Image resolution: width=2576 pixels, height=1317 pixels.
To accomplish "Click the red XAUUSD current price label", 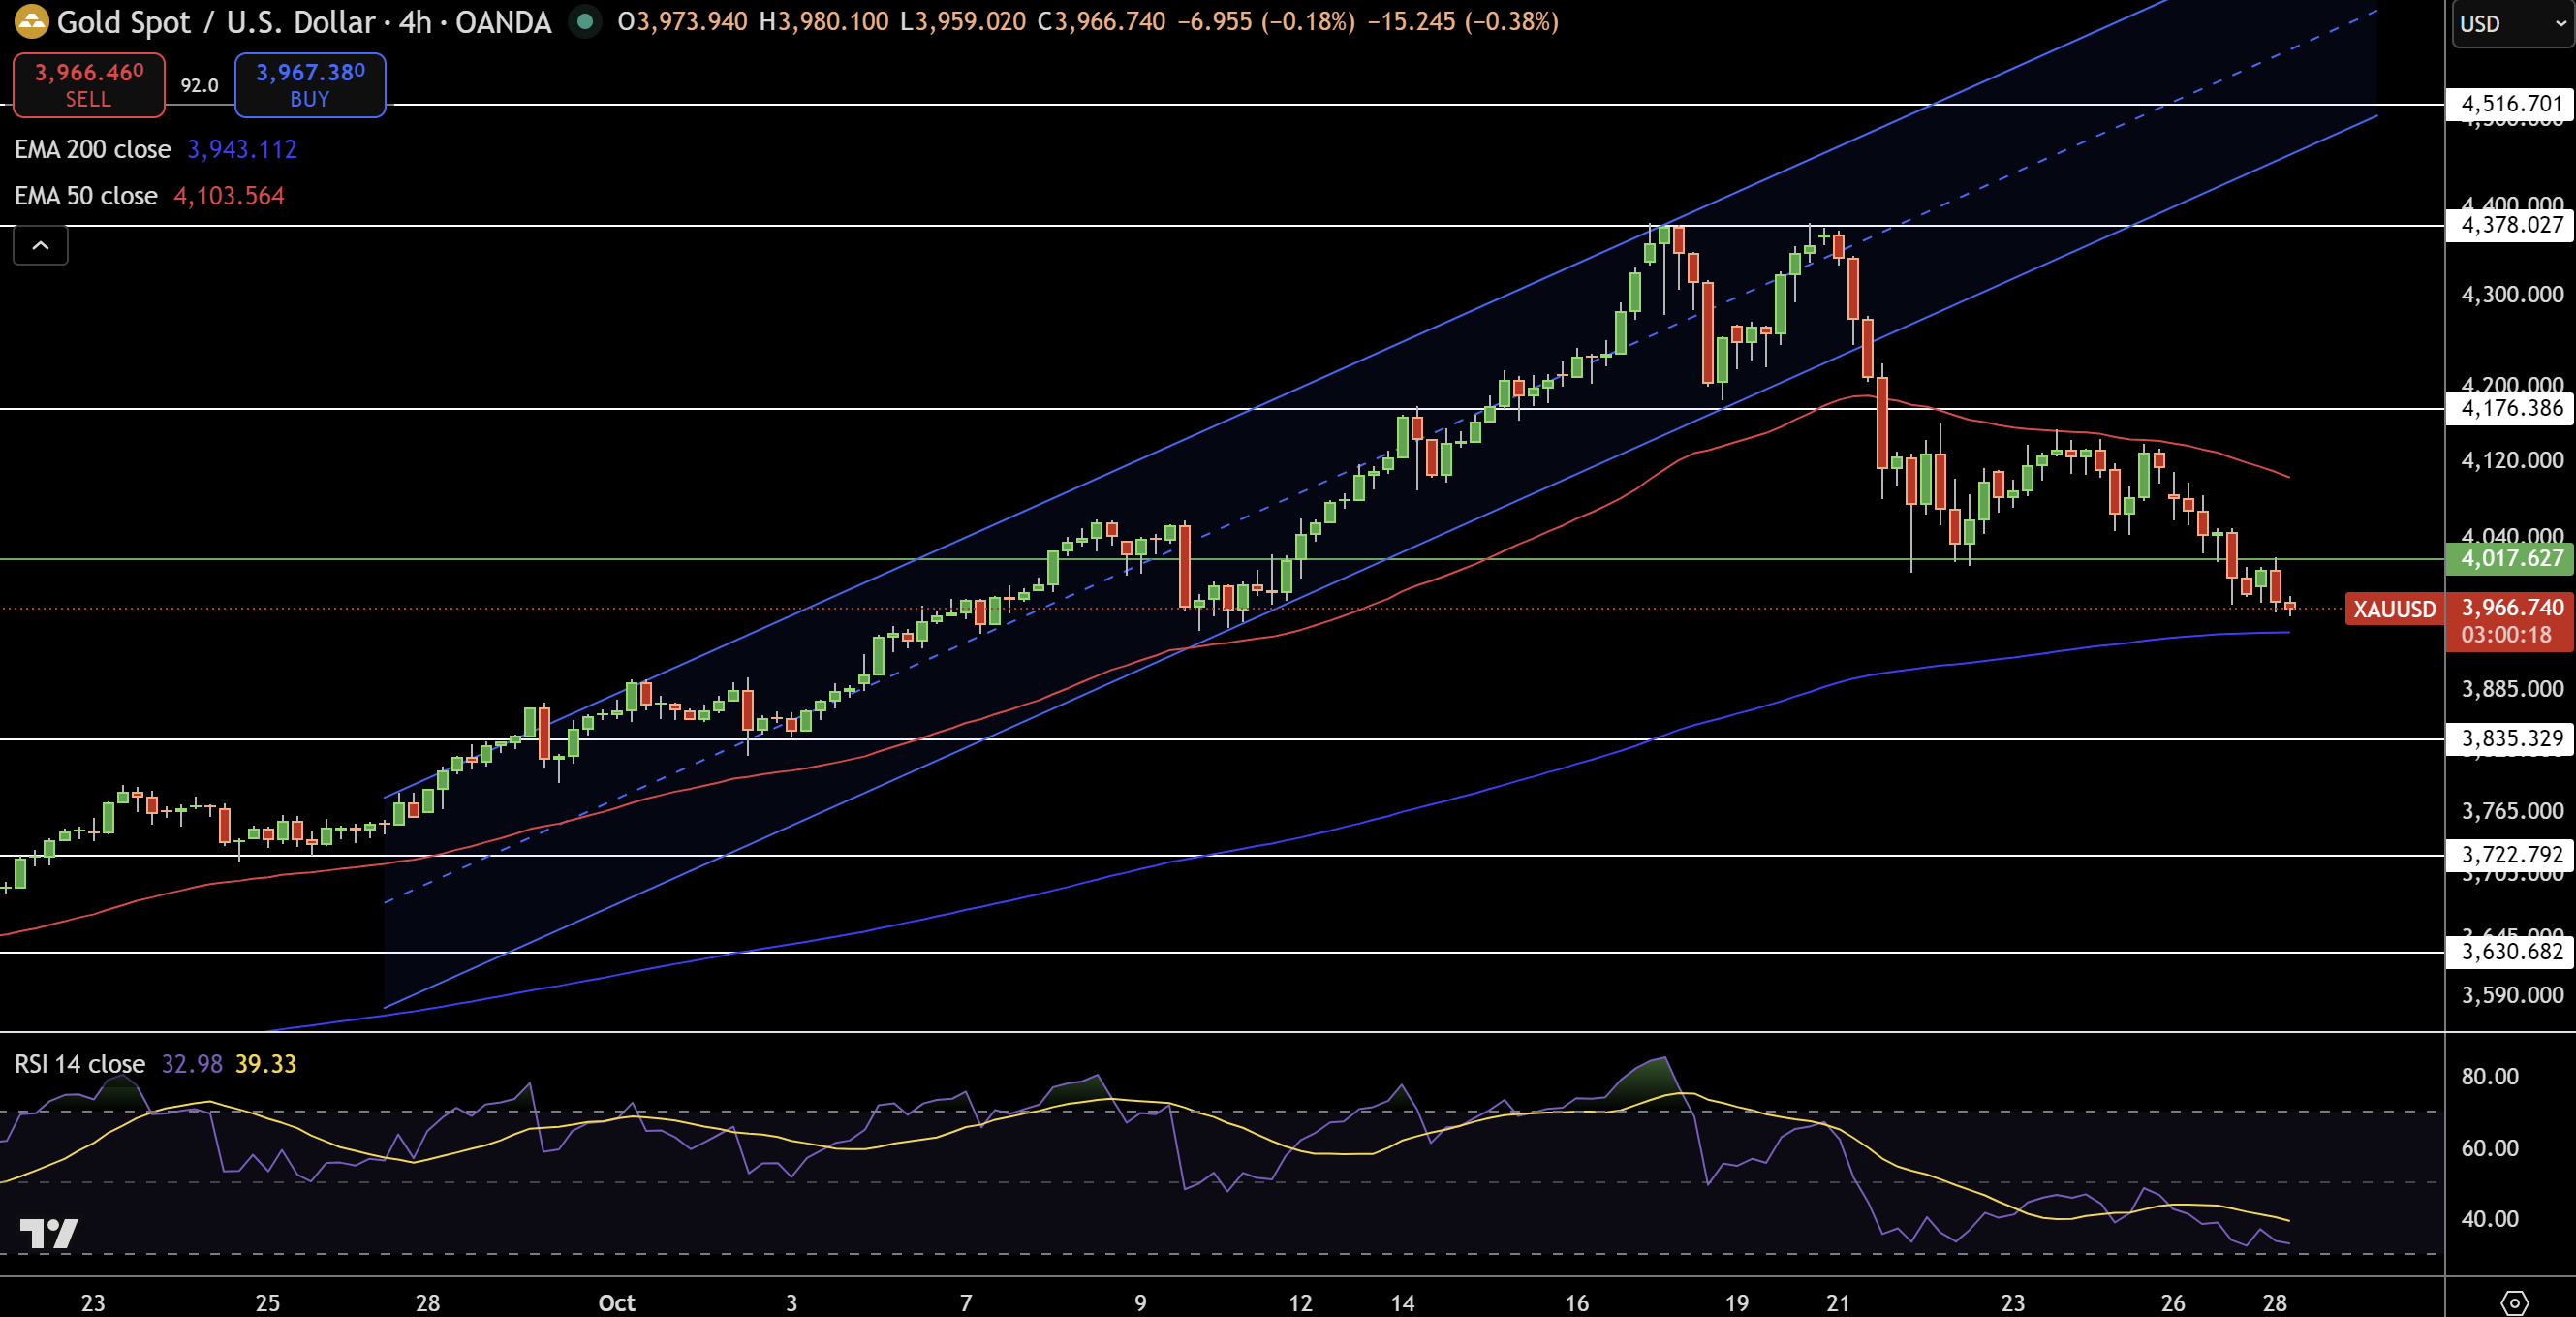I will click(x=2393, y=609).
